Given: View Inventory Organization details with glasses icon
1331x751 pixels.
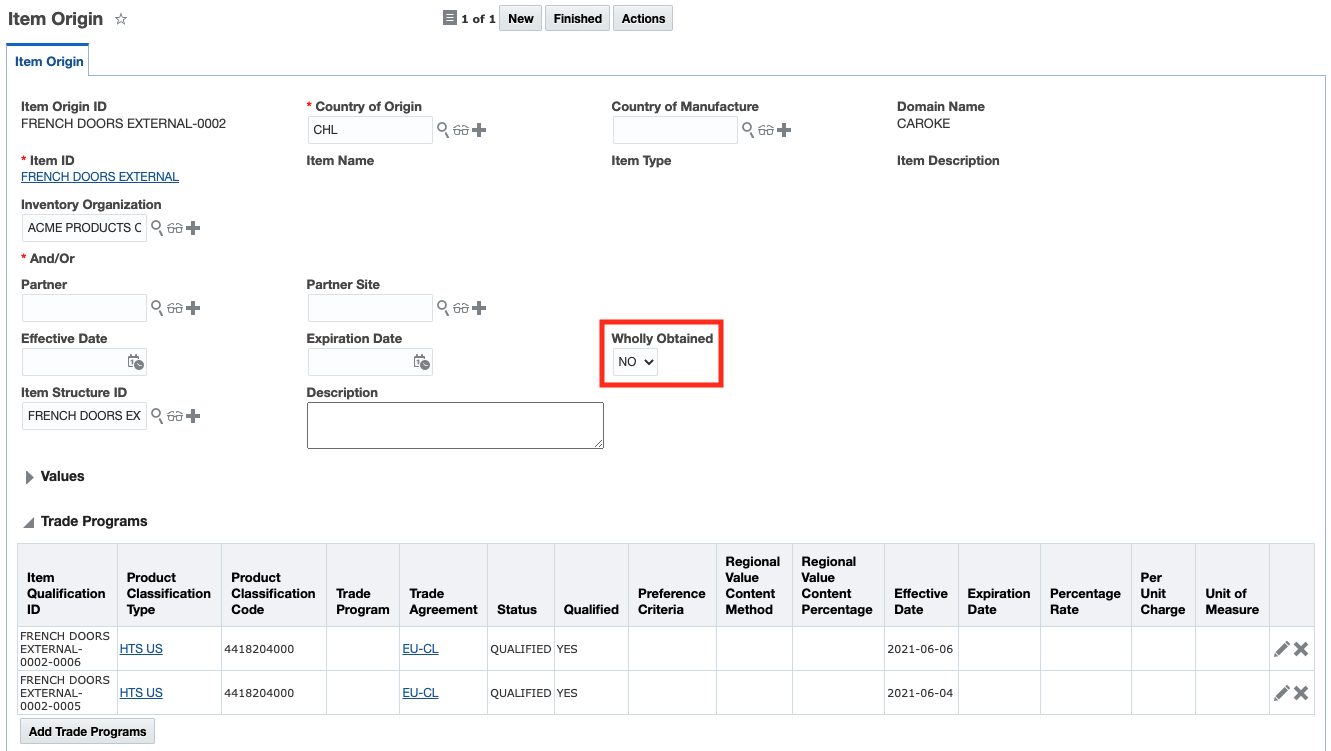Looking at the screenshot, I should tap(175, 228).
